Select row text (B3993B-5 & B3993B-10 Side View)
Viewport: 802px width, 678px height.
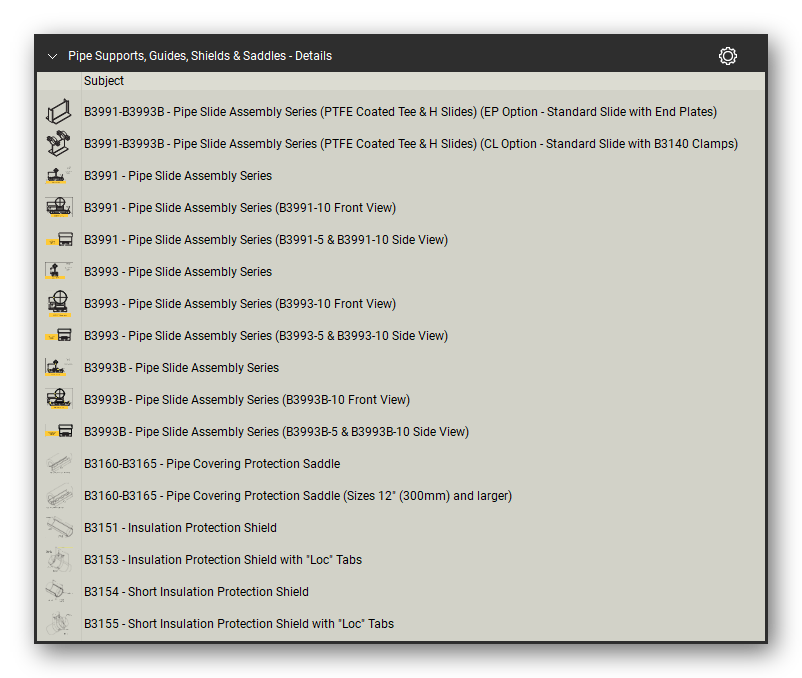coord(277,432)
